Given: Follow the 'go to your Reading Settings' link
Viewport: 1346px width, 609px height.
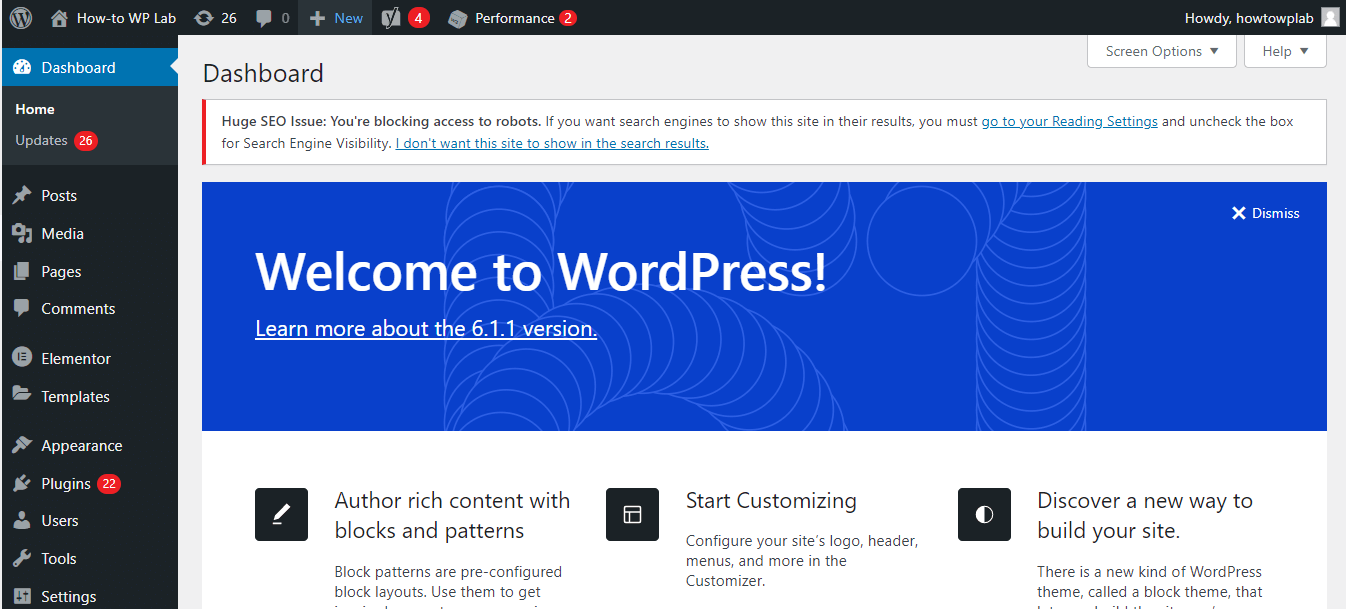Looking at the screenshot, I should click(x=1069, y=122).
